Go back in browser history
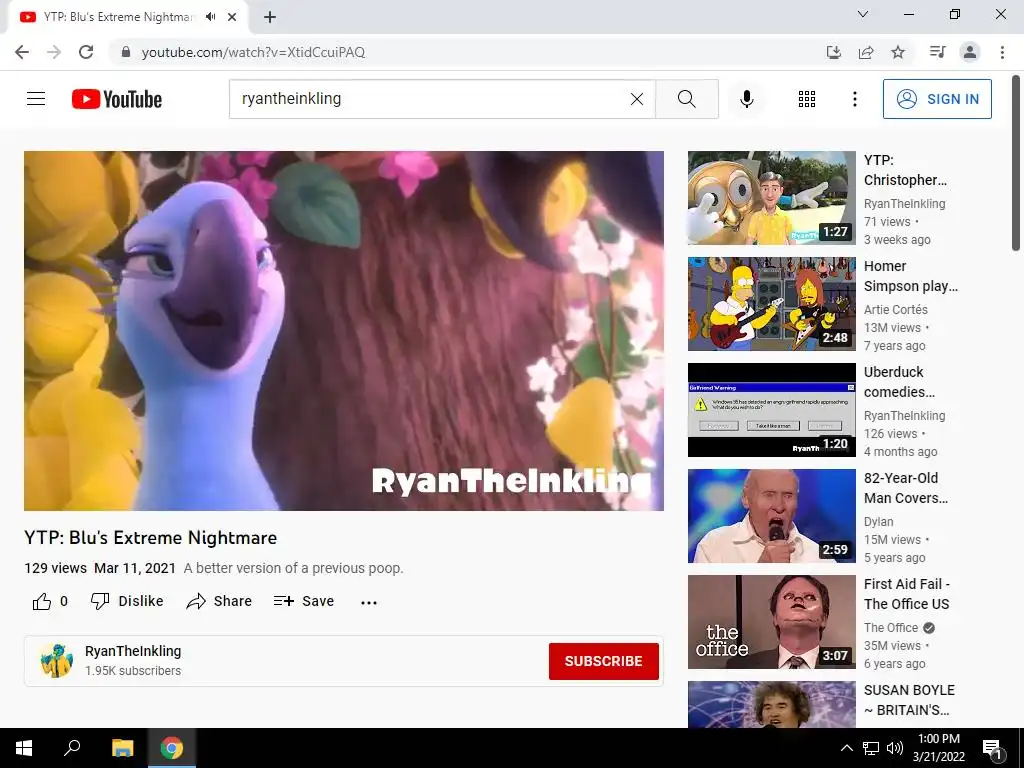Screen dimensions: 1024x768 [x=22, y=52]
